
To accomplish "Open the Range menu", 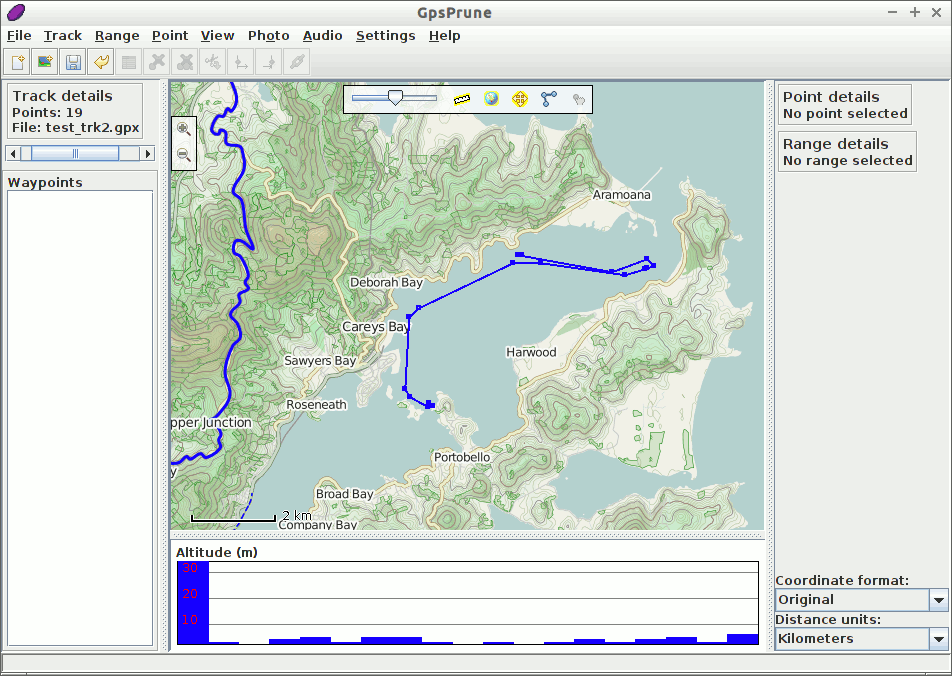I will (x=117, y=36).
